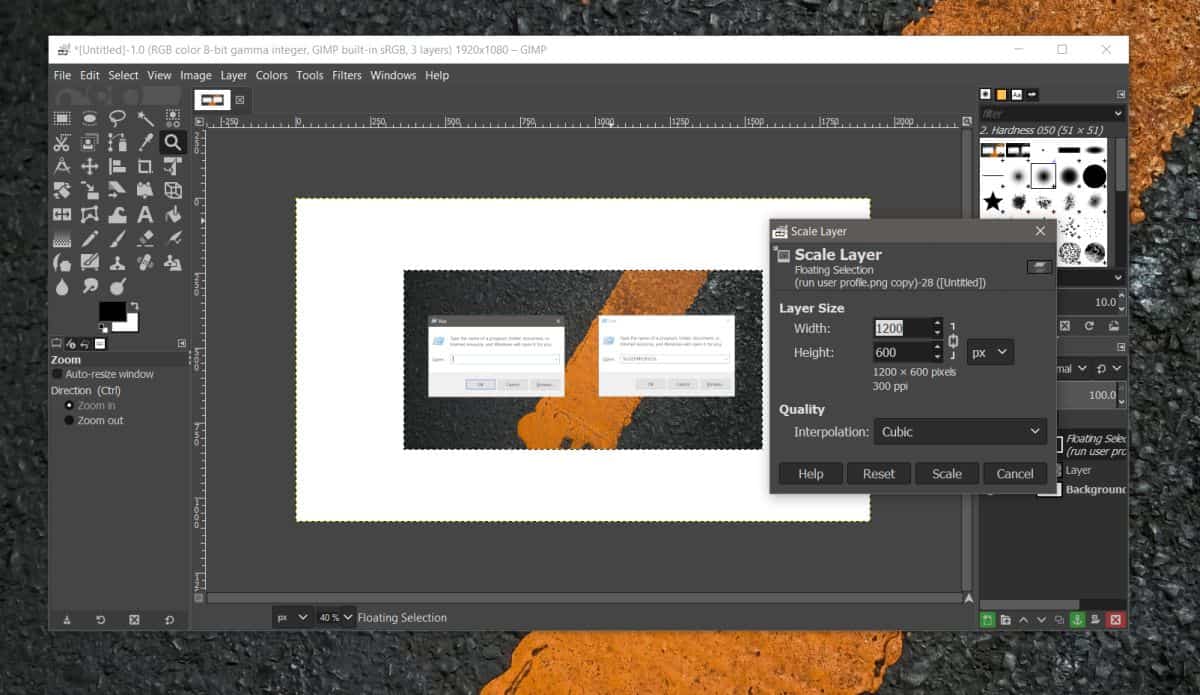The height and width of the screenshot is (695, 1200).
Task: Select the Fuzzy Select tool
Action: pyautogui.click(x=144, y=117)
